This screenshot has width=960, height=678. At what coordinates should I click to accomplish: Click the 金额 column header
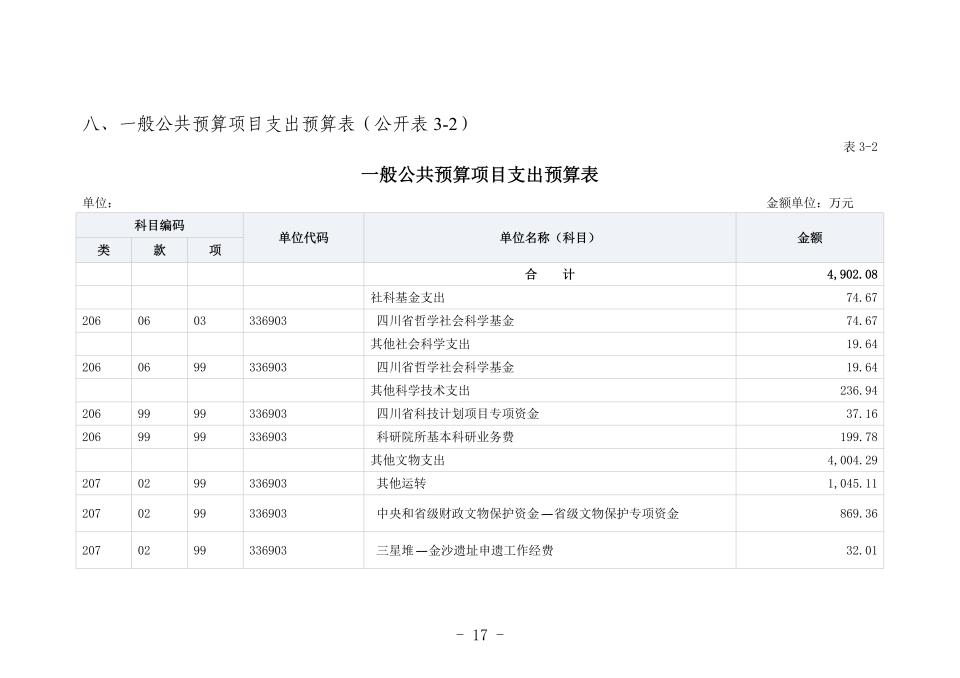point(808,237)
